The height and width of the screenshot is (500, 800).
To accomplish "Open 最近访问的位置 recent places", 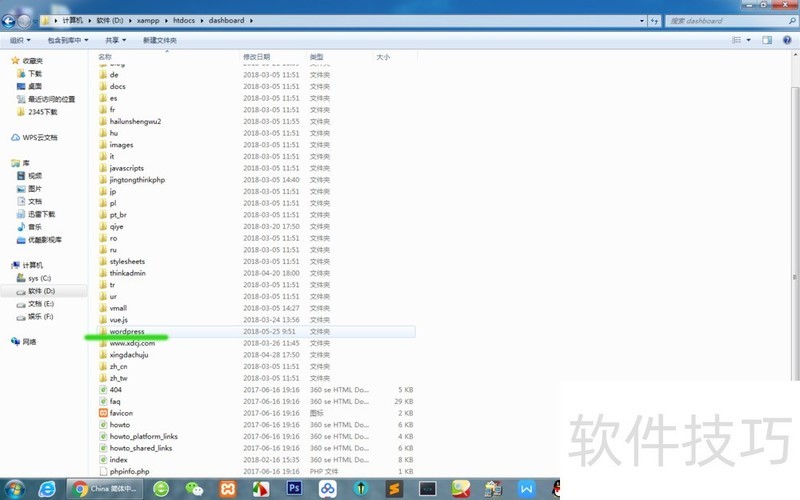I will coord(46,99).
